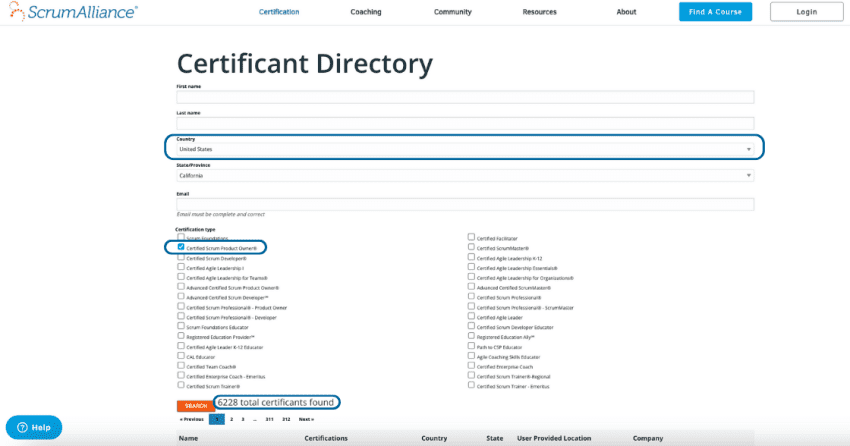Open the Country dropdown showing United States
This screenshot has height=446, width=850.
coord(465,149)
